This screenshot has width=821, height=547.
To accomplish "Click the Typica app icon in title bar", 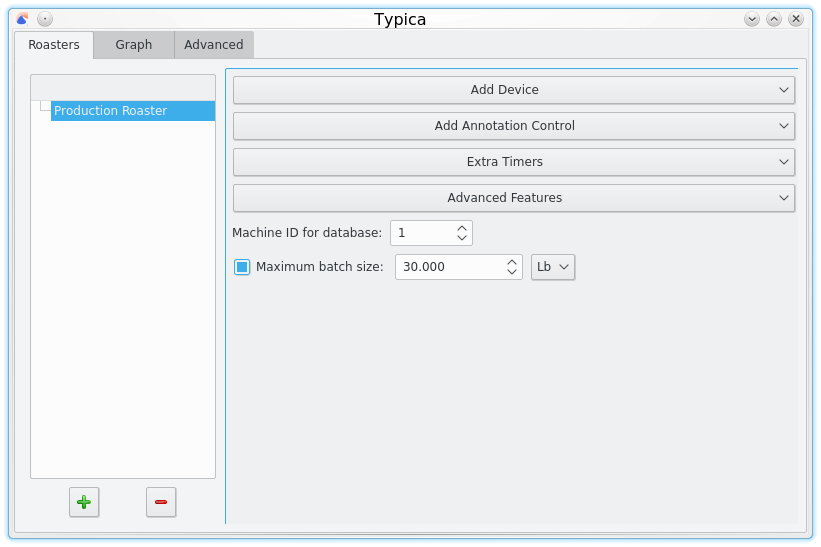I will tap(23, 19).
